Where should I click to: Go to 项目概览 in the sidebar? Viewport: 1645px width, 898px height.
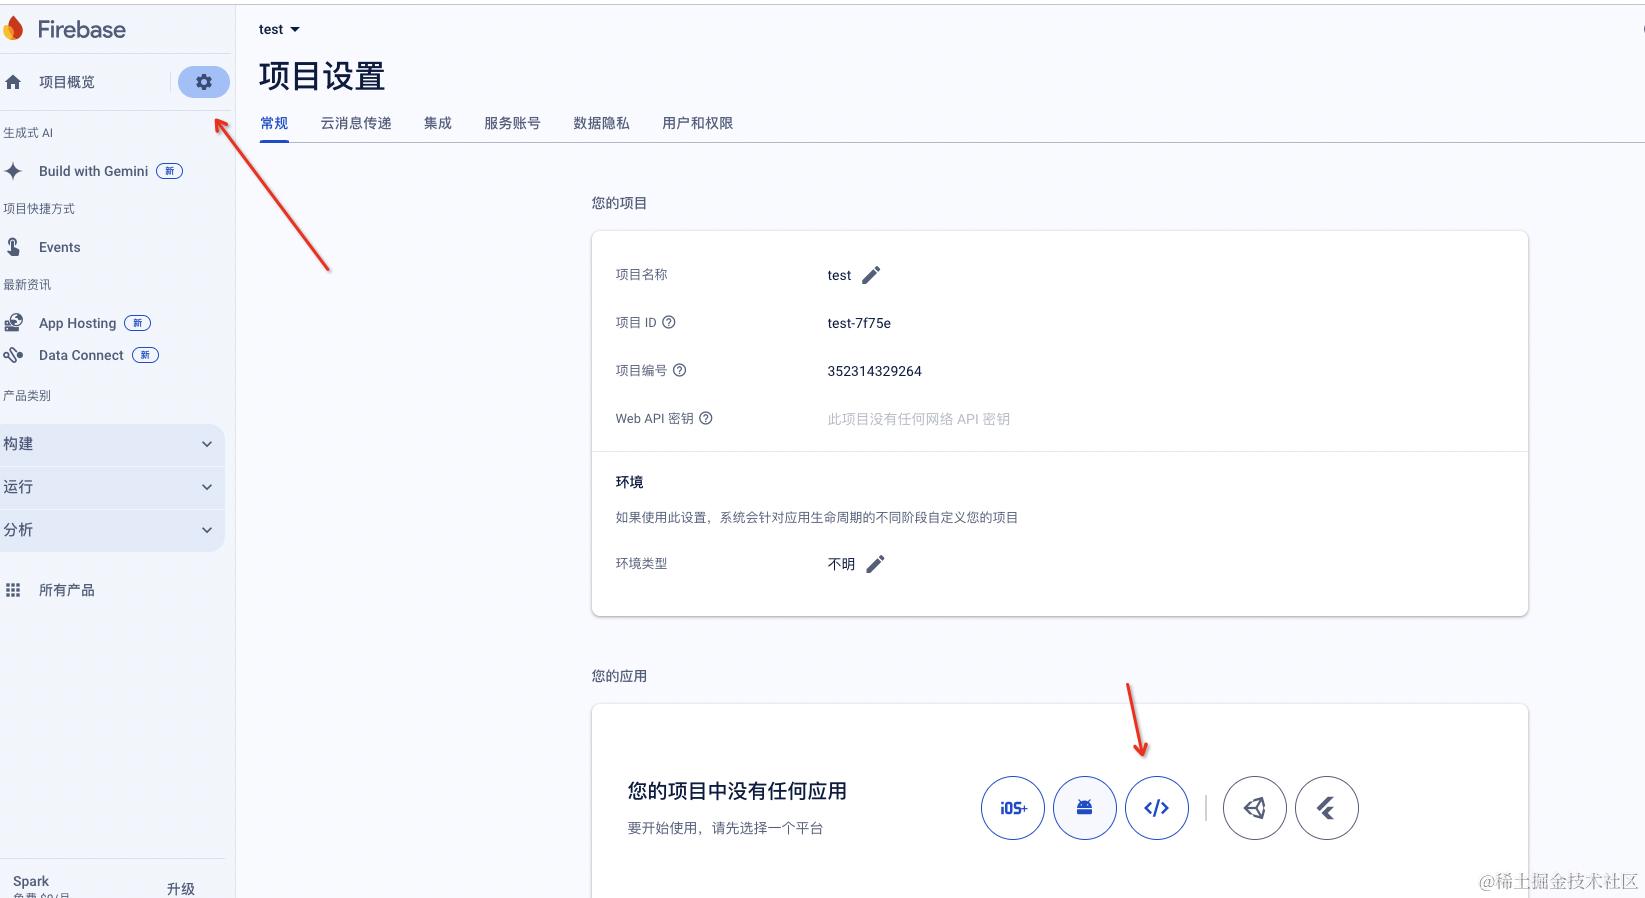pos(67,82)
